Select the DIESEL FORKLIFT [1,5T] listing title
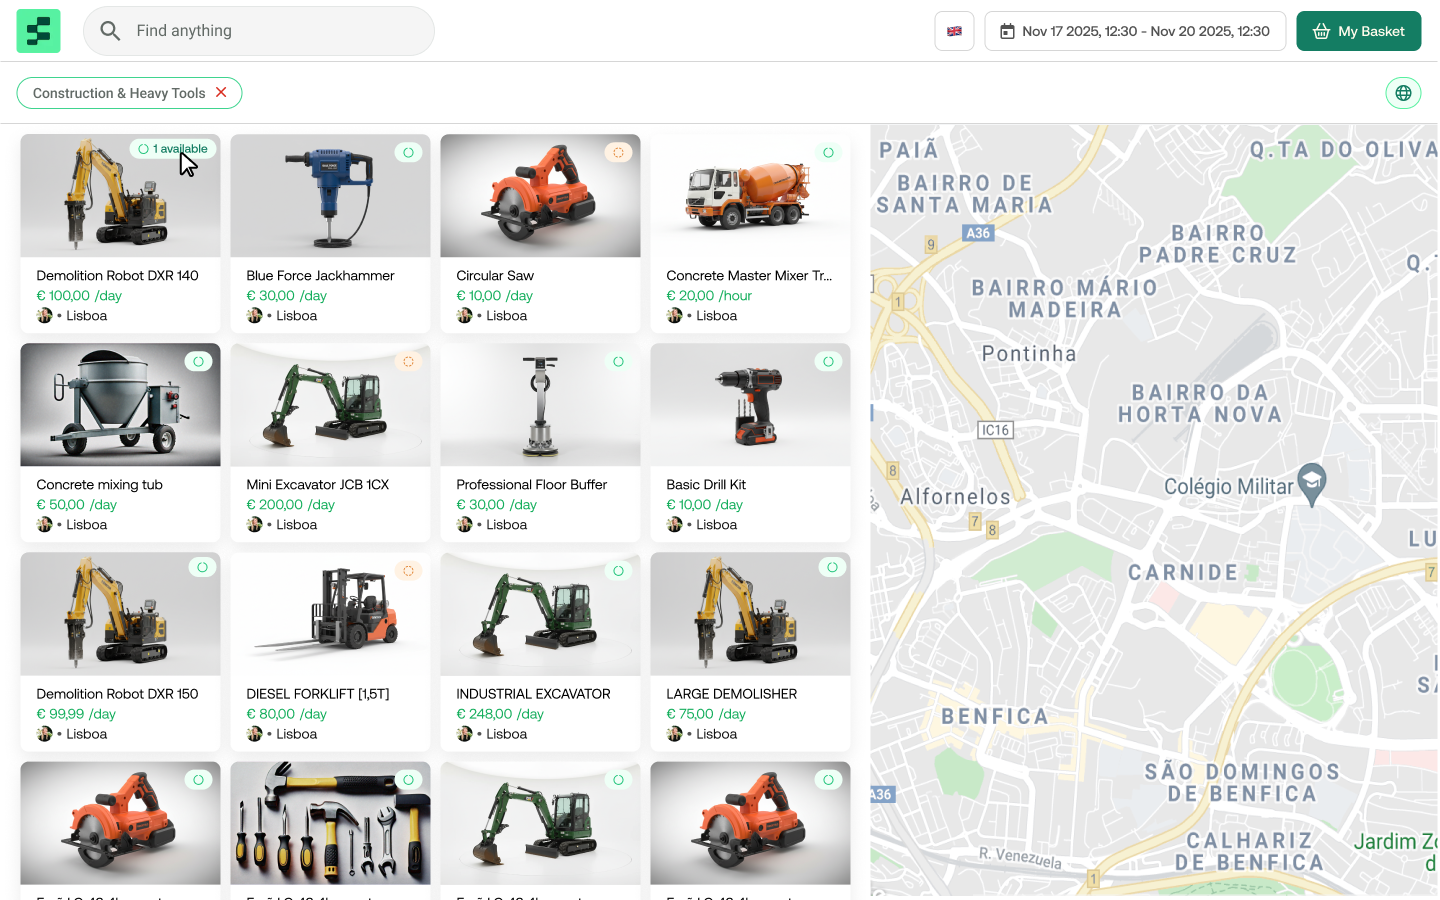1440x900 pixels. (317, 694)
